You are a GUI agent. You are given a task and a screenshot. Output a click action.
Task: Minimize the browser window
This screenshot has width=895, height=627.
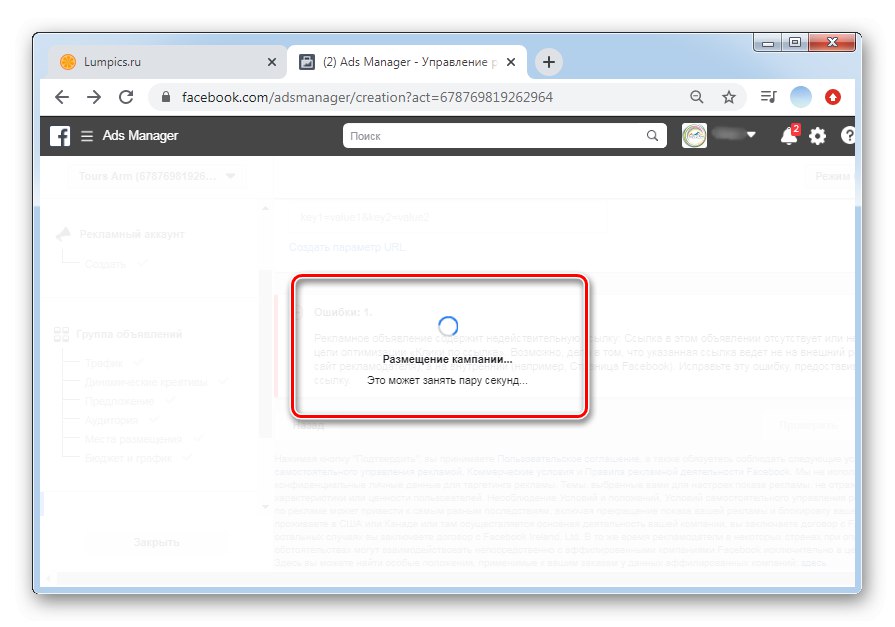[768, 43]
